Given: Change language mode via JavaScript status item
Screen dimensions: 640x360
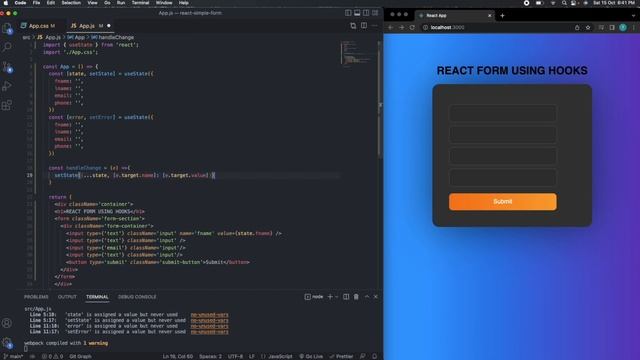Looking at the screenshot, I should (278, 356).
